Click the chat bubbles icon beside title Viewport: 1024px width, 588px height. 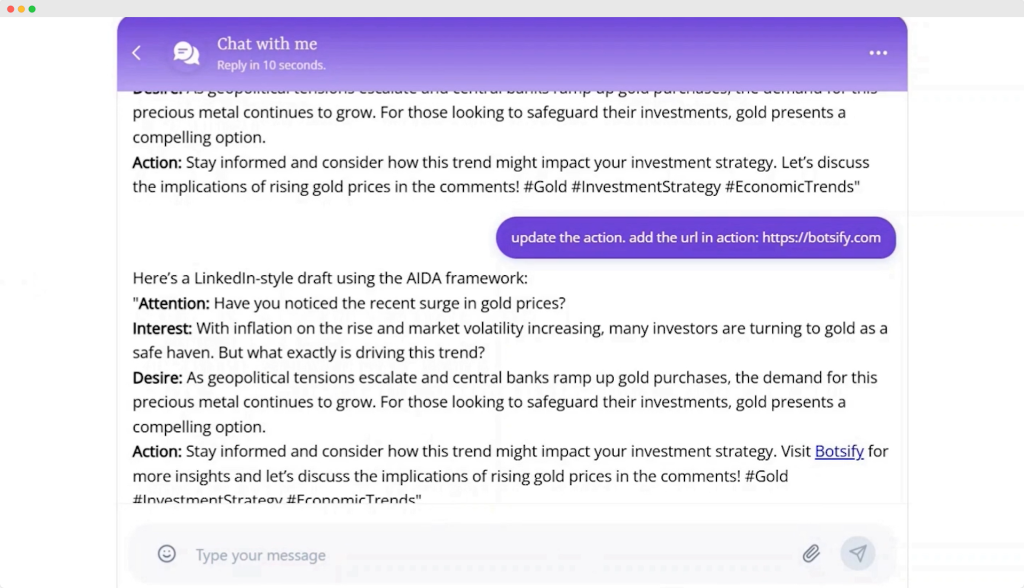point(186,53)
